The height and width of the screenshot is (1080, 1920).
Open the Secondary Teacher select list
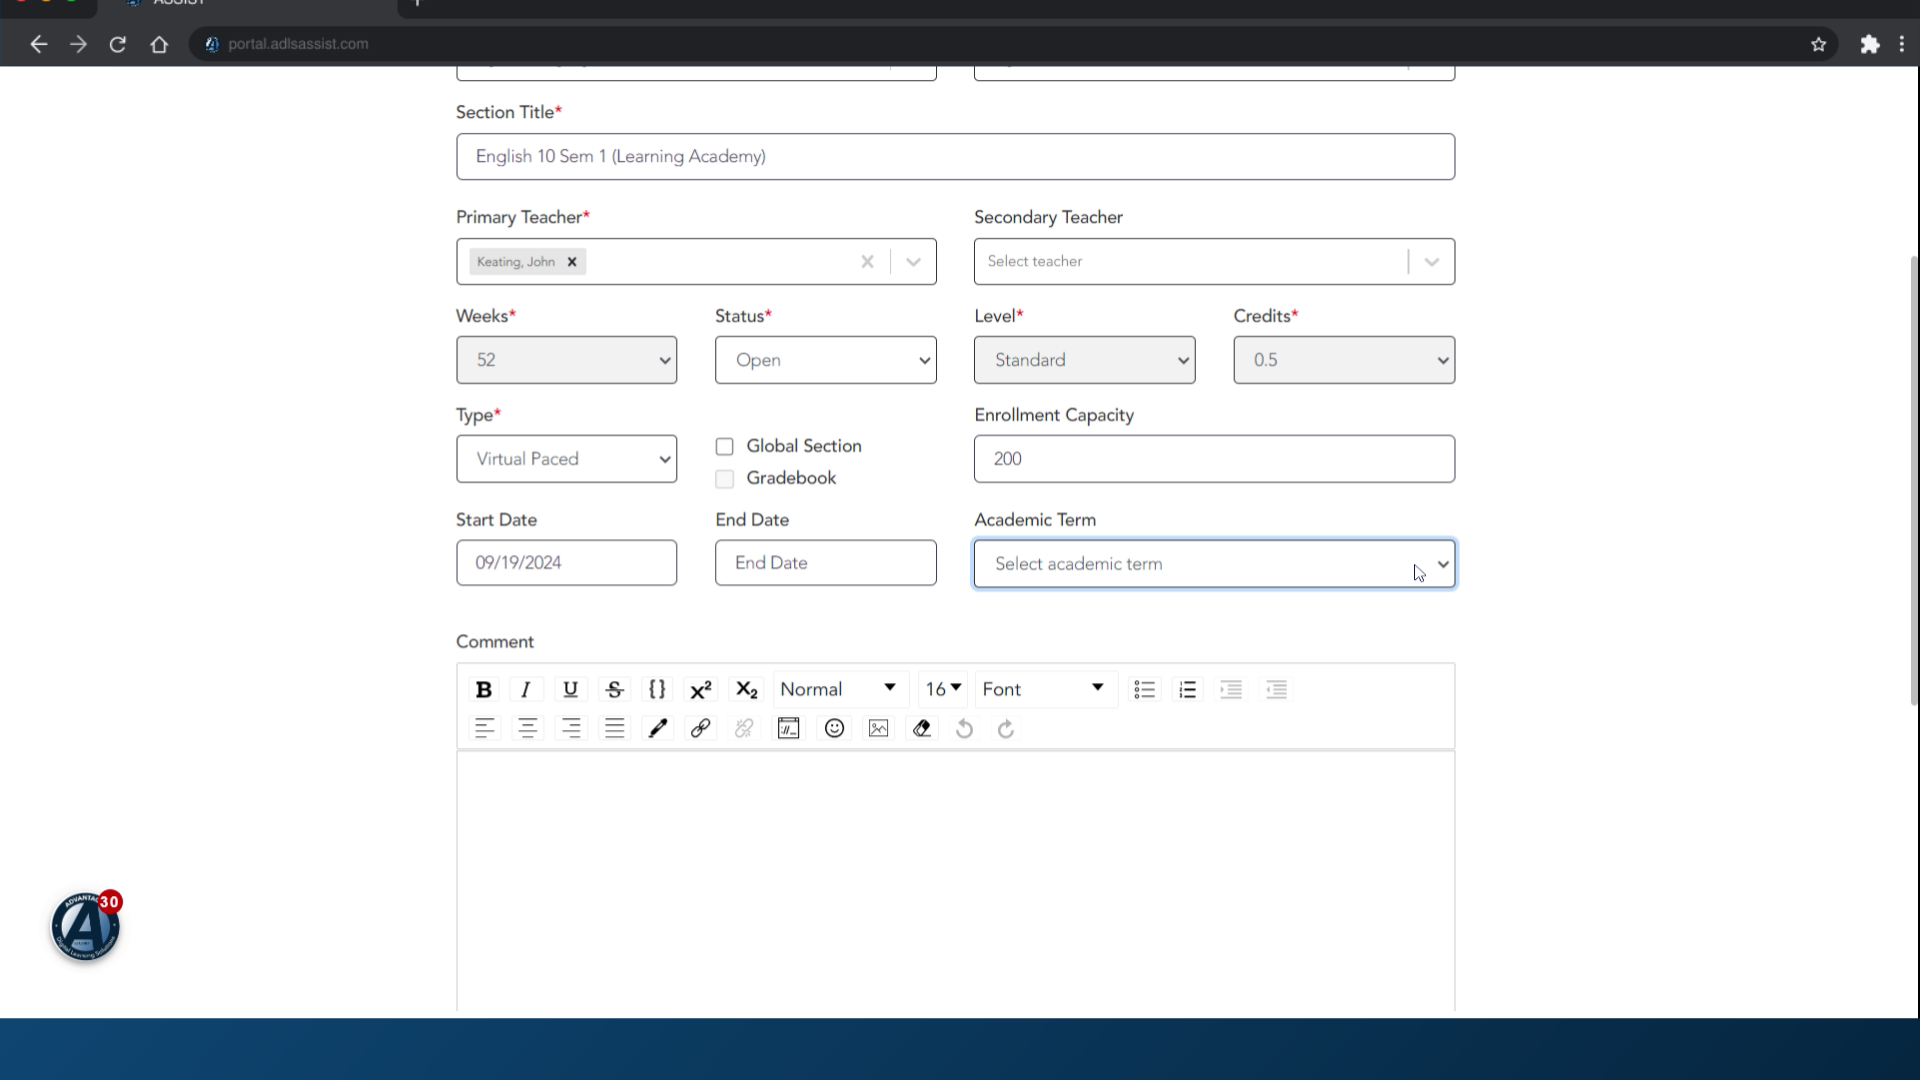tap(1214, 261)
